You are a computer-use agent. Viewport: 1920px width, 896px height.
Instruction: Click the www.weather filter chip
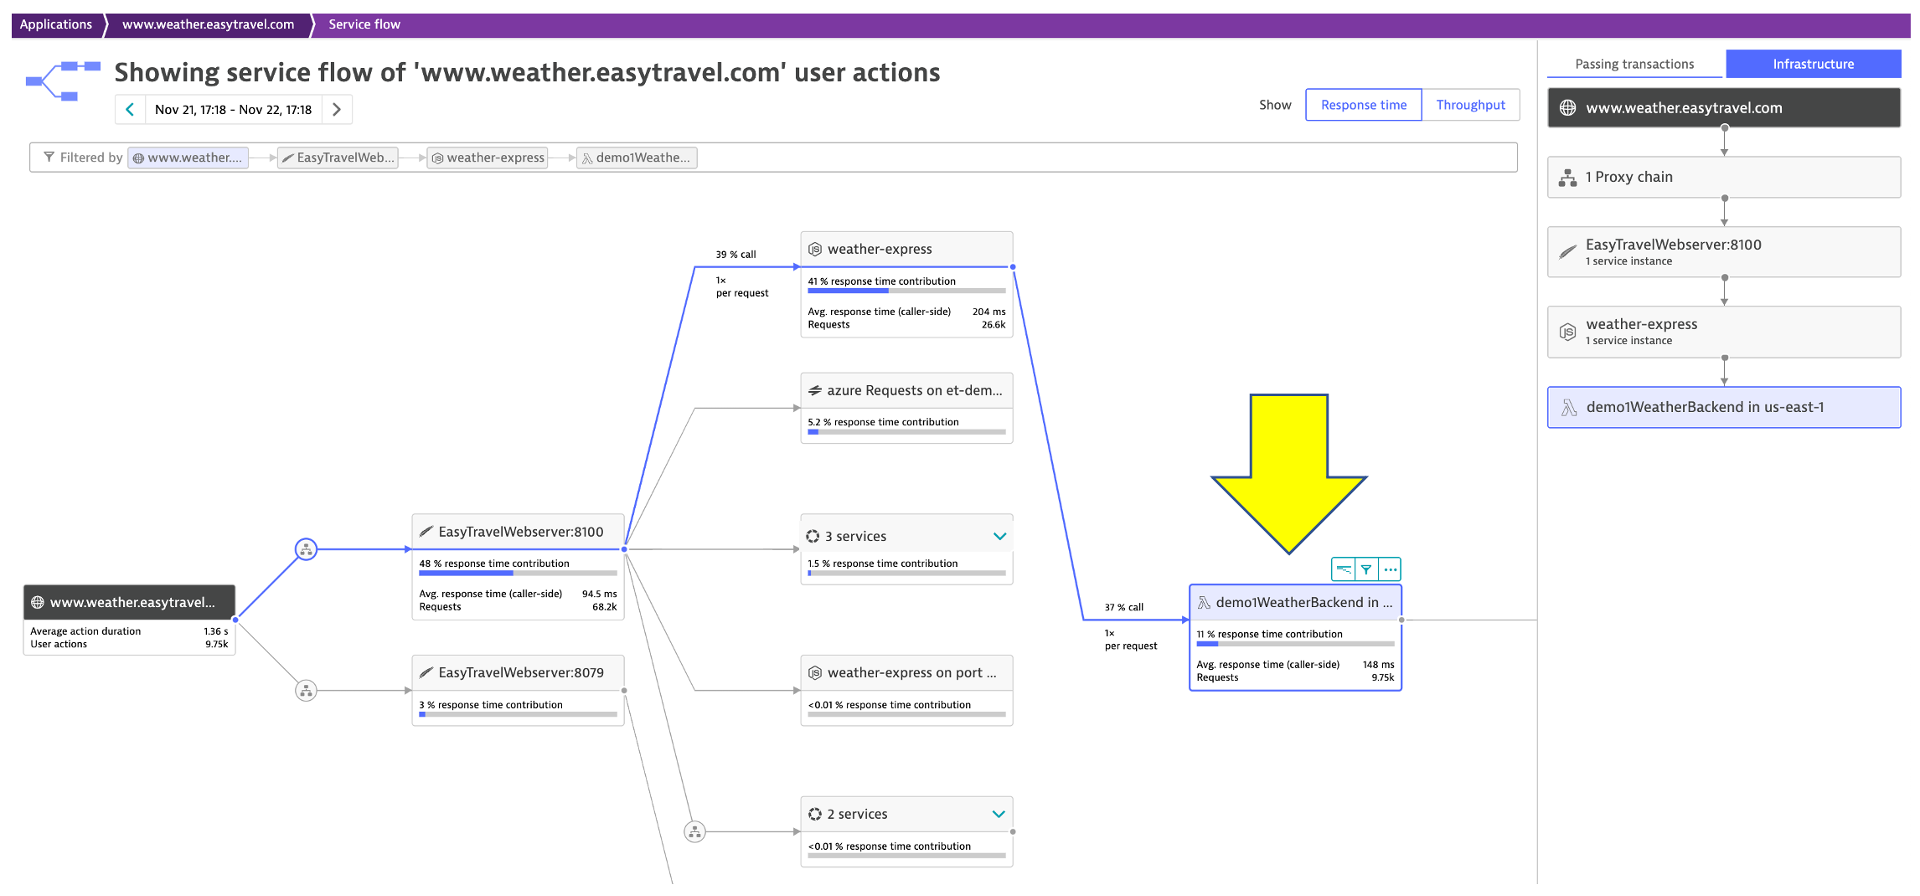tap(187, 158)
